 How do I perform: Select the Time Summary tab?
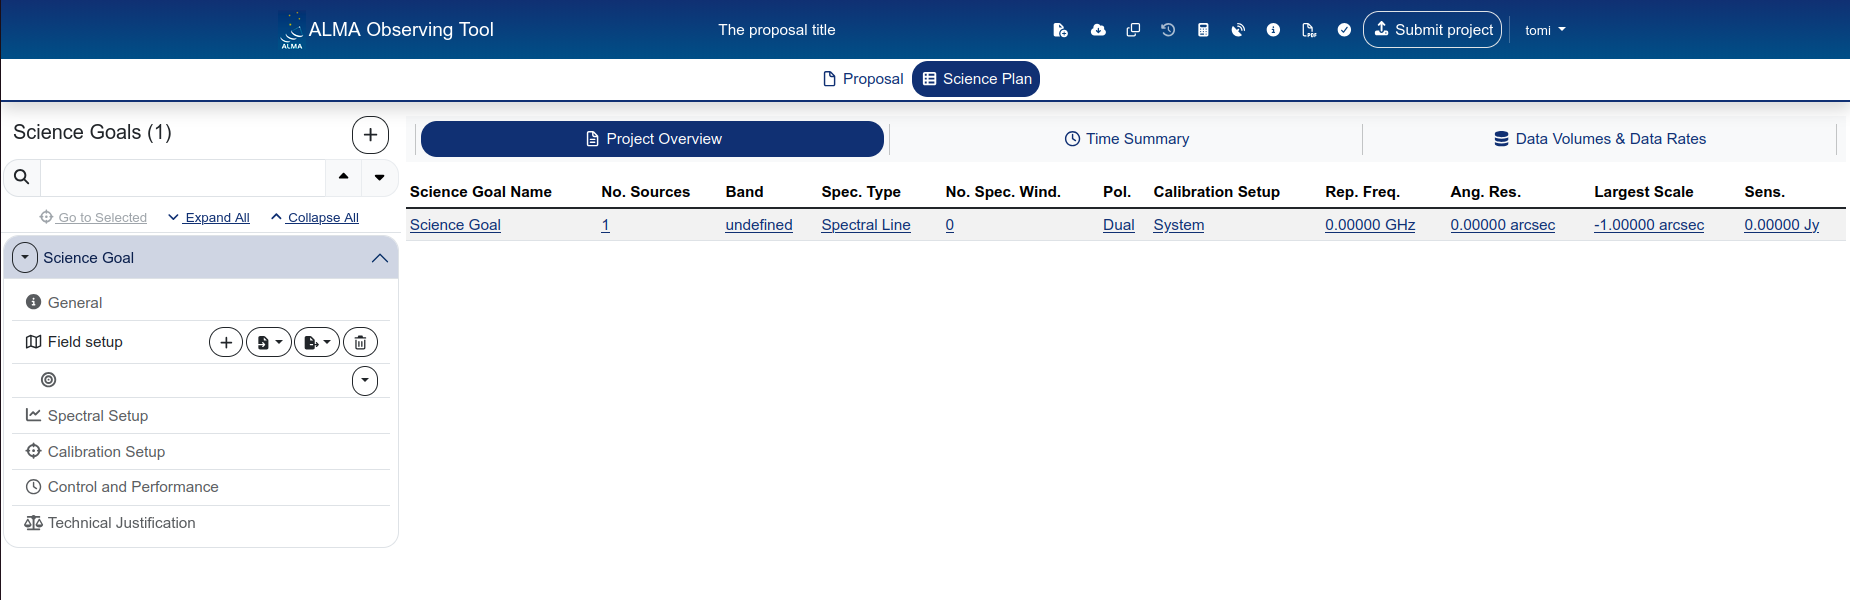(1126, 139)
